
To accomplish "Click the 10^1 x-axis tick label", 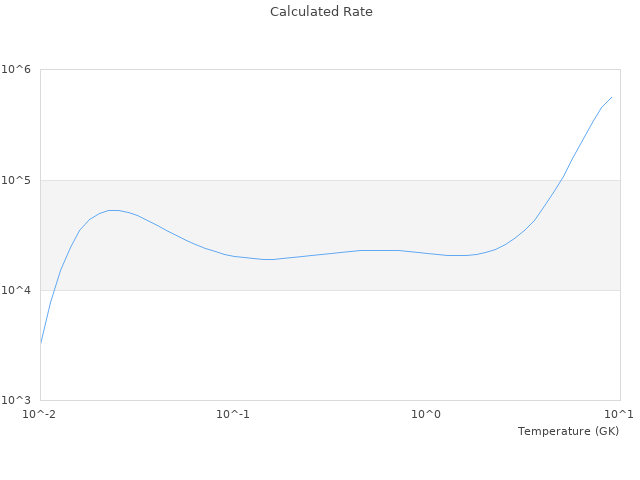I will pyautogui.click(x=619, y=414).
